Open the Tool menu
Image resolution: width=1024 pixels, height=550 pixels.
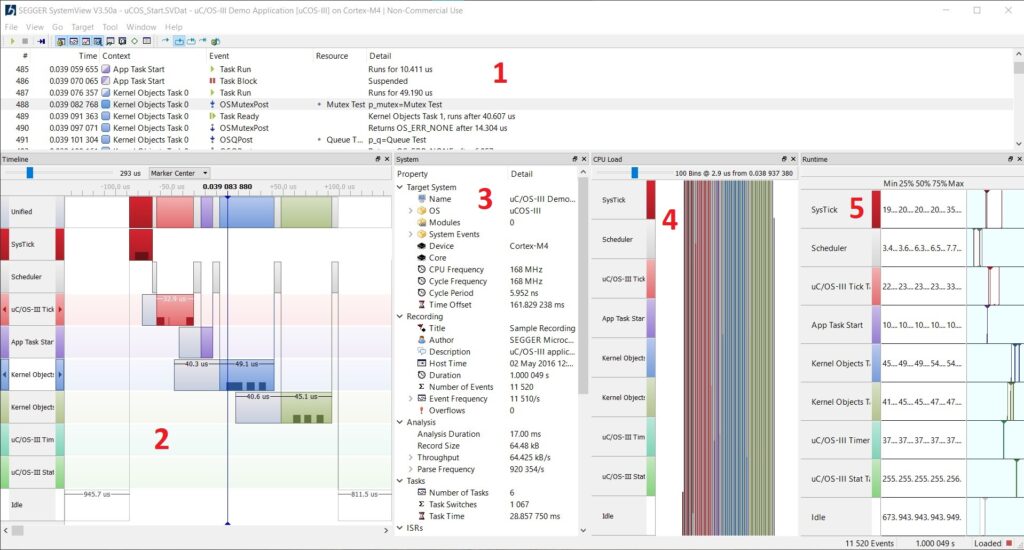coord(110,27)
